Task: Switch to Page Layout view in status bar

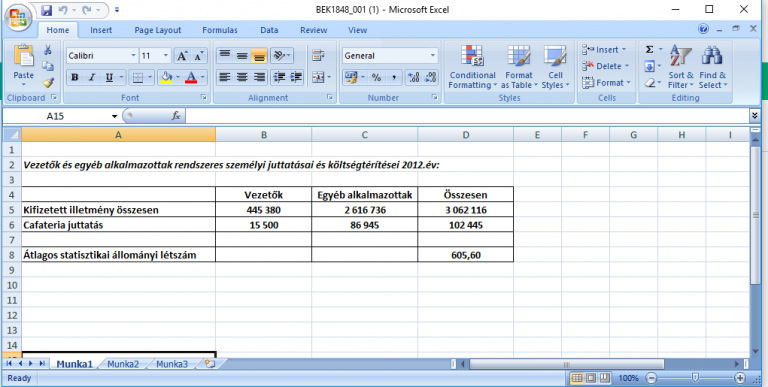Action: point(591,378)
